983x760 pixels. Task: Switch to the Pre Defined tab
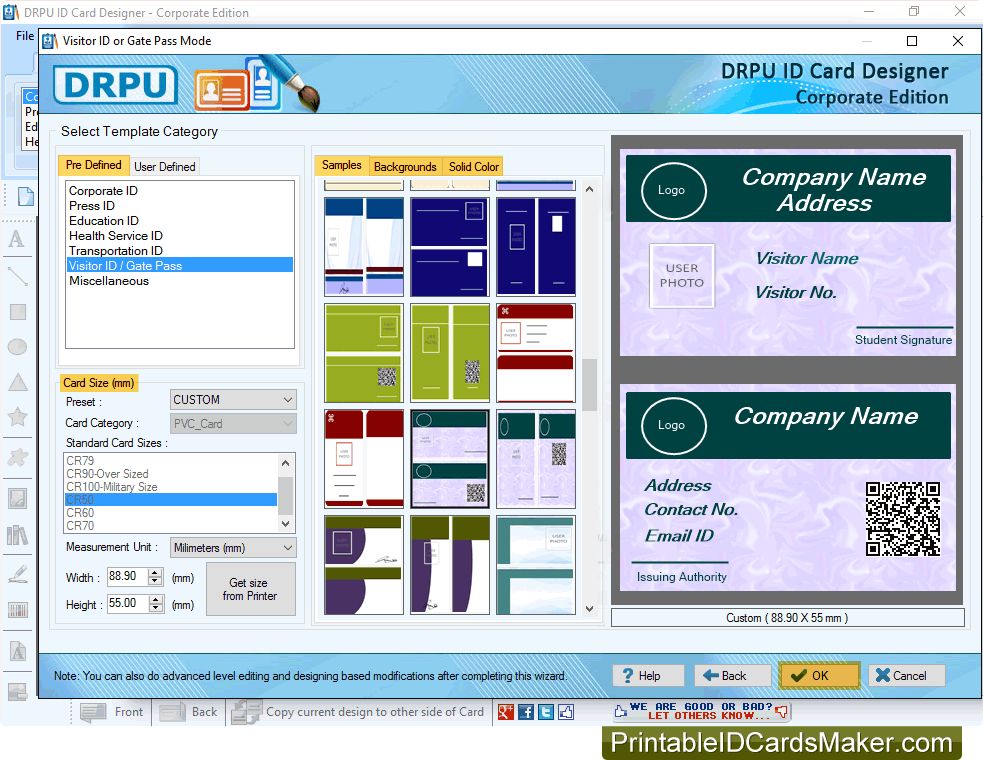pyautogui.click(x=93, y=165)
